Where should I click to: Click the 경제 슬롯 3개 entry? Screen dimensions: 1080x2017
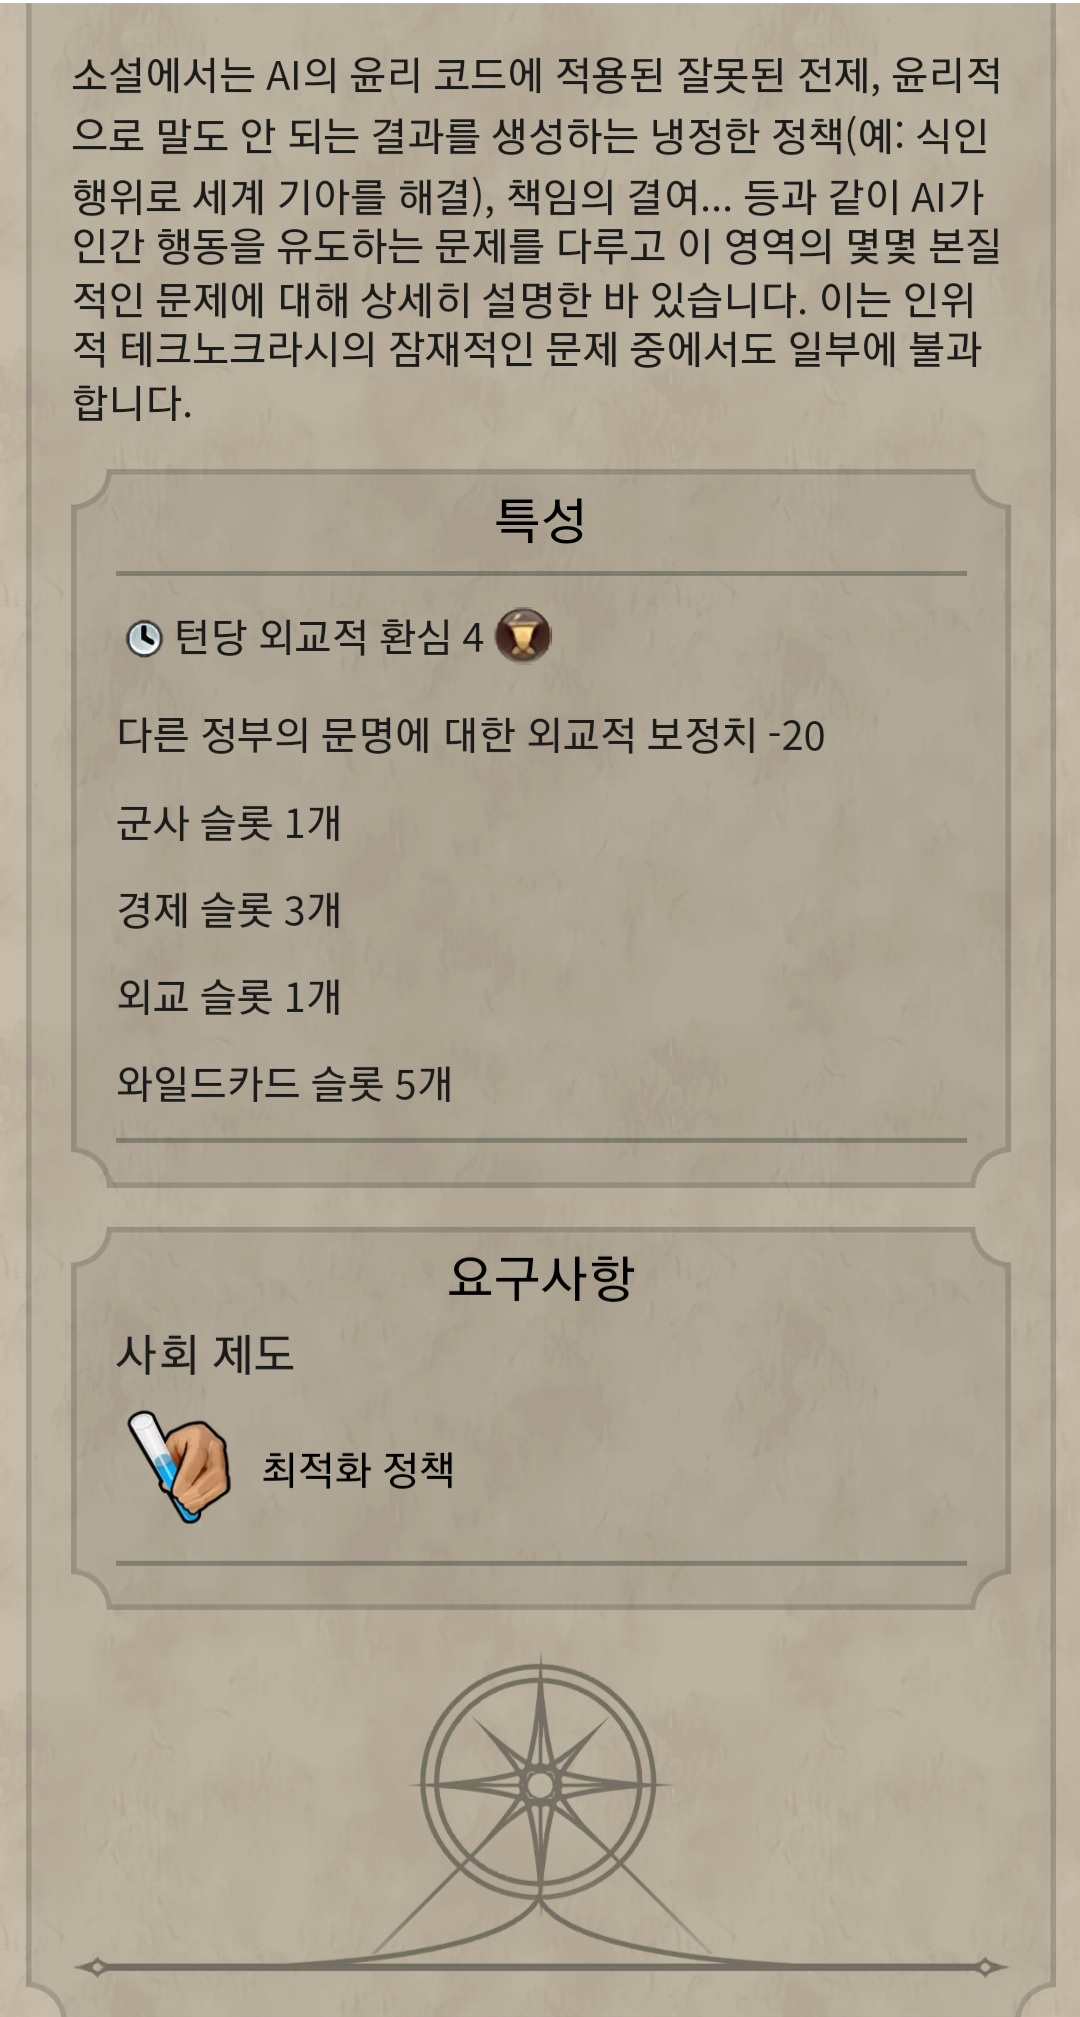tap(229, 911)
